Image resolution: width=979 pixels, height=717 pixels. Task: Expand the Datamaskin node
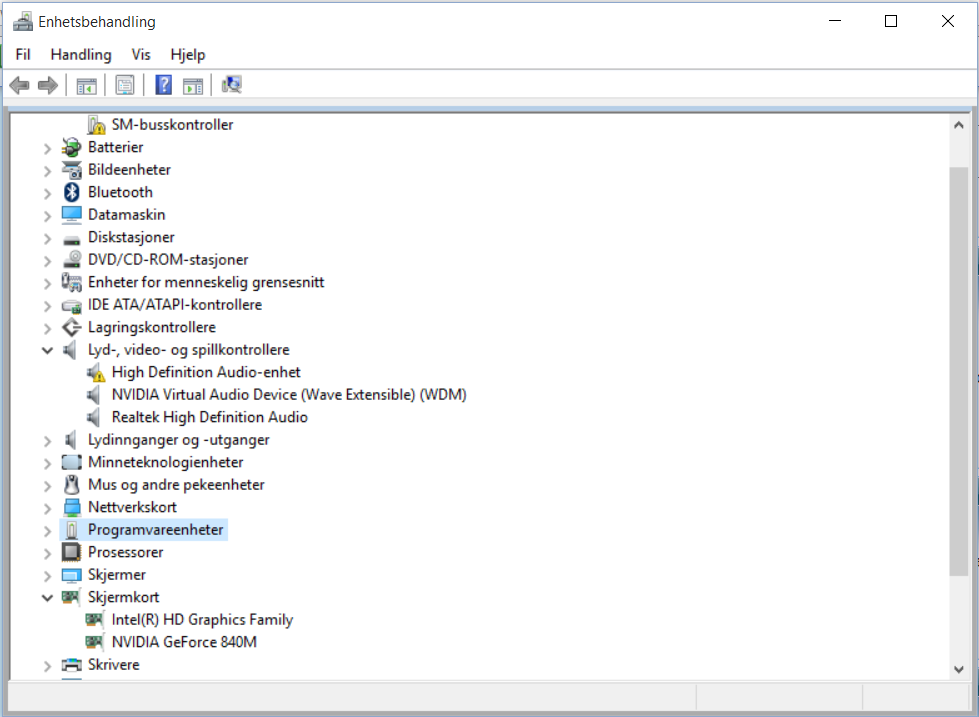click(x=47, y=215)
